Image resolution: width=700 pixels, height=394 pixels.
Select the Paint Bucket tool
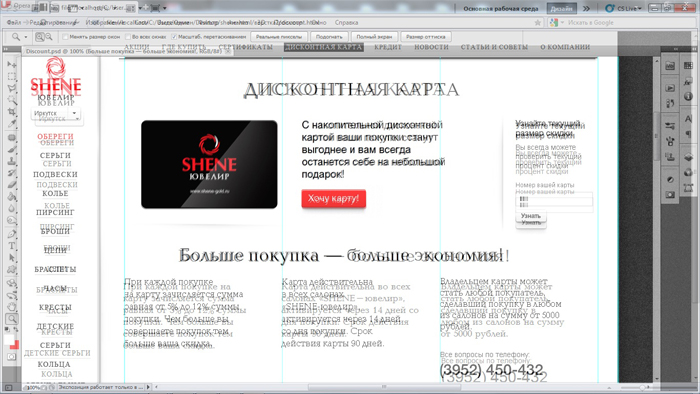click(12, 196)
